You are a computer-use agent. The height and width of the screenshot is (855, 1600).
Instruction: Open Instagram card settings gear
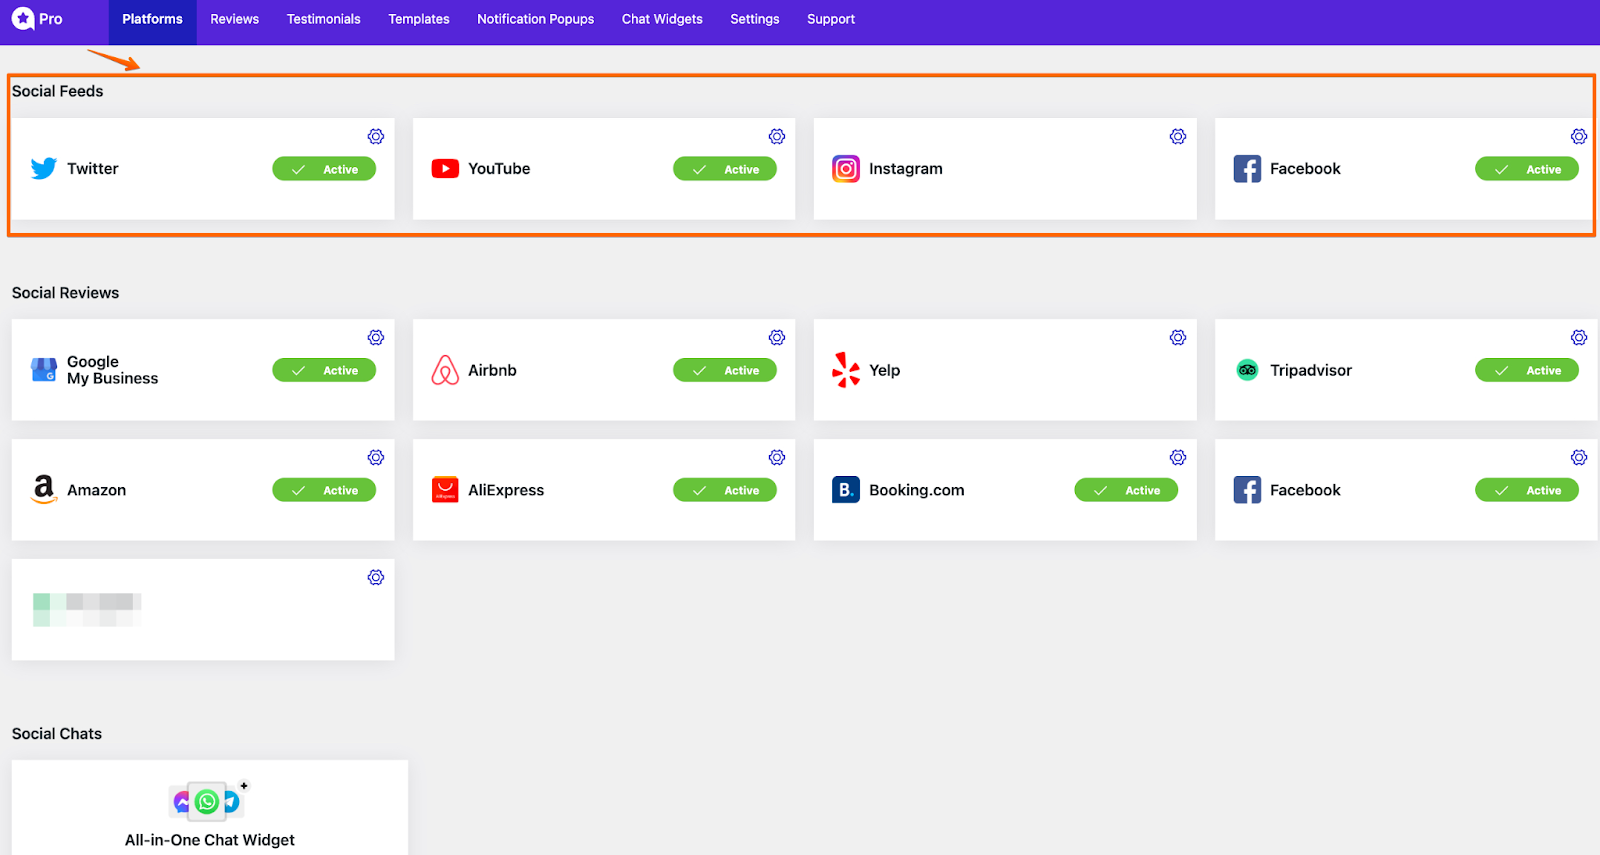(x=1178, y=136)
